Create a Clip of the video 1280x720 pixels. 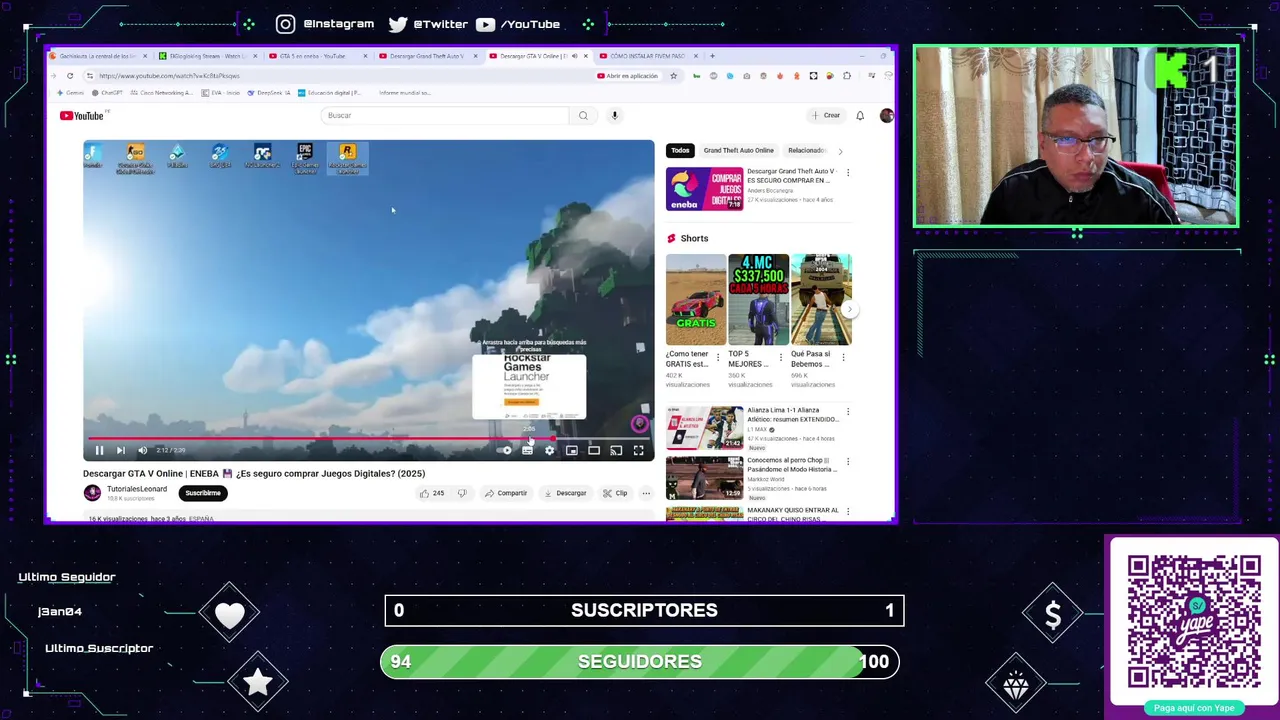615,493
